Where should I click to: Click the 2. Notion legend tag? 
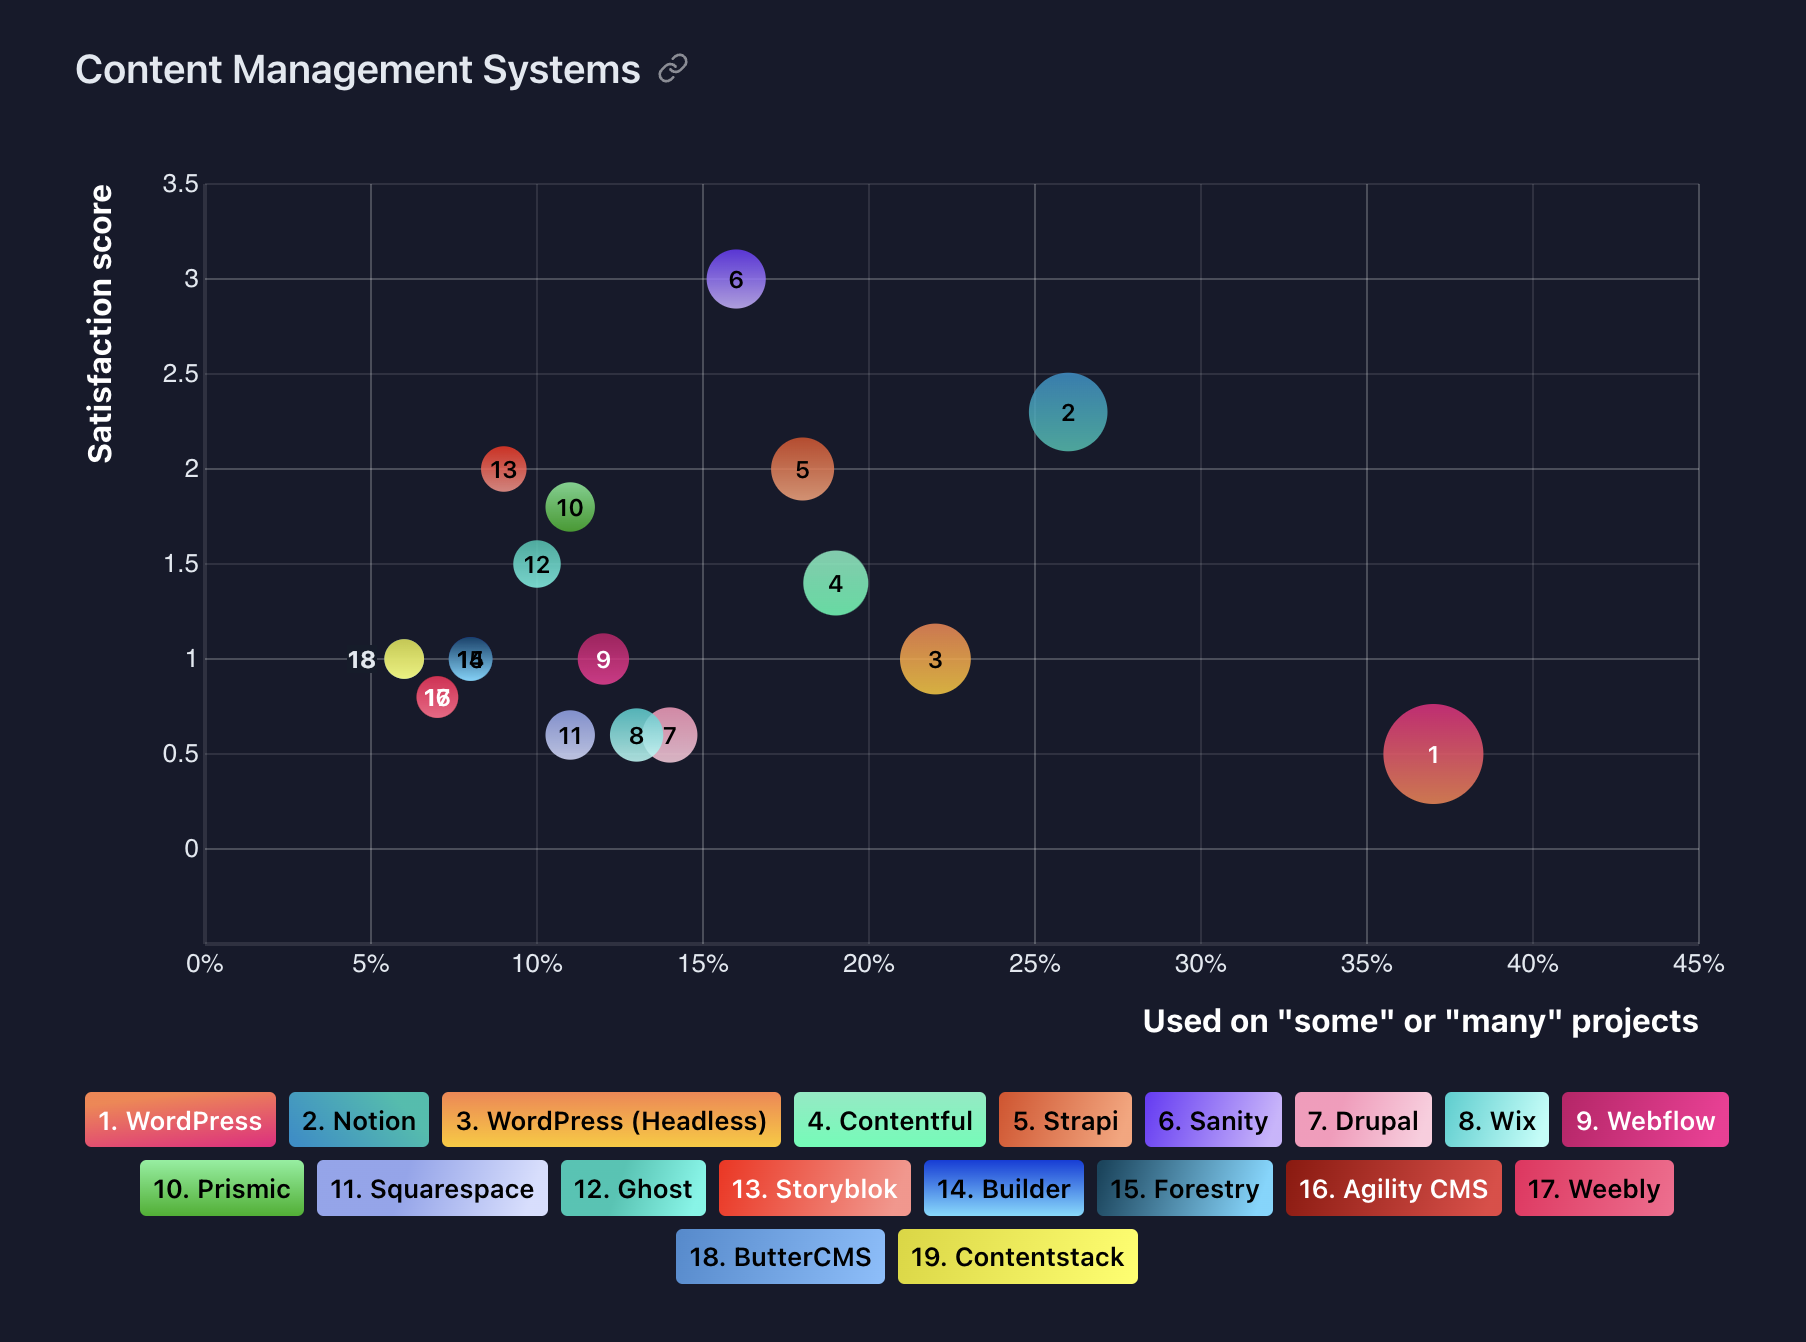pyautogui.click(x=359, y=1120)
